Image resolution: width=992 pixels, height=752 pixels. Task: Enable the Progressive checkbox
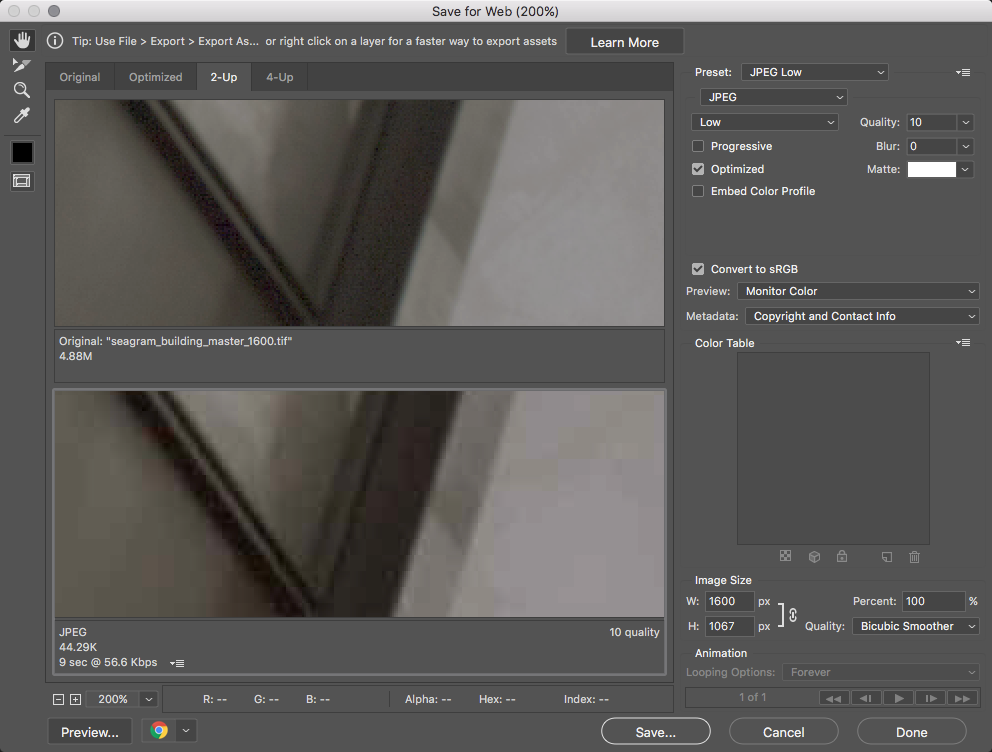698,146
